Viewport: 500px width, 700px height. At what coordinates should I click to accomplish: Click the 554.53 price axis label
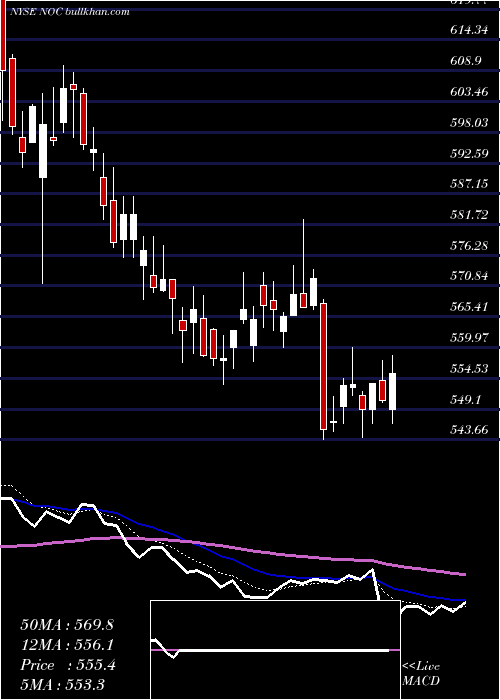[x=468, y=369]
